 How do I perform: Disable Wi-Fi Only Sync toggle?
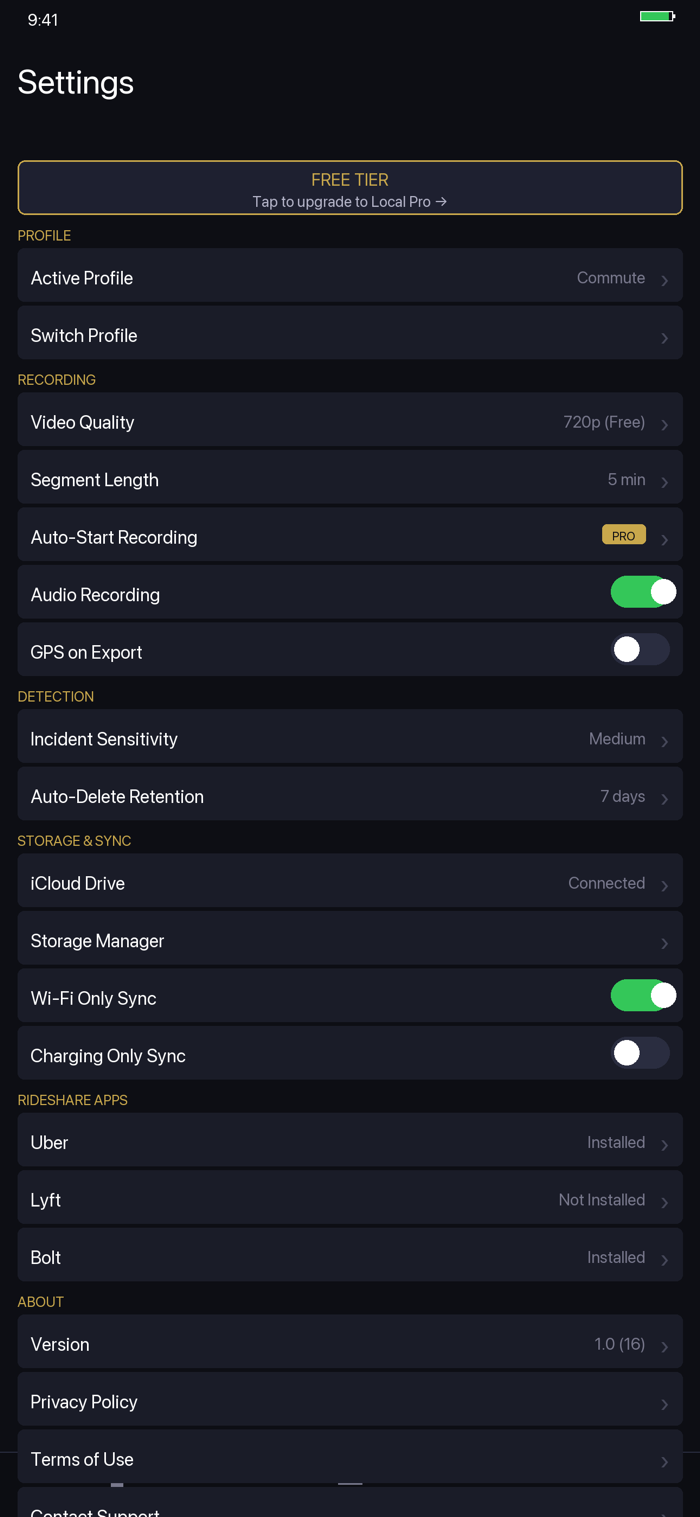[x=641, y=996]
